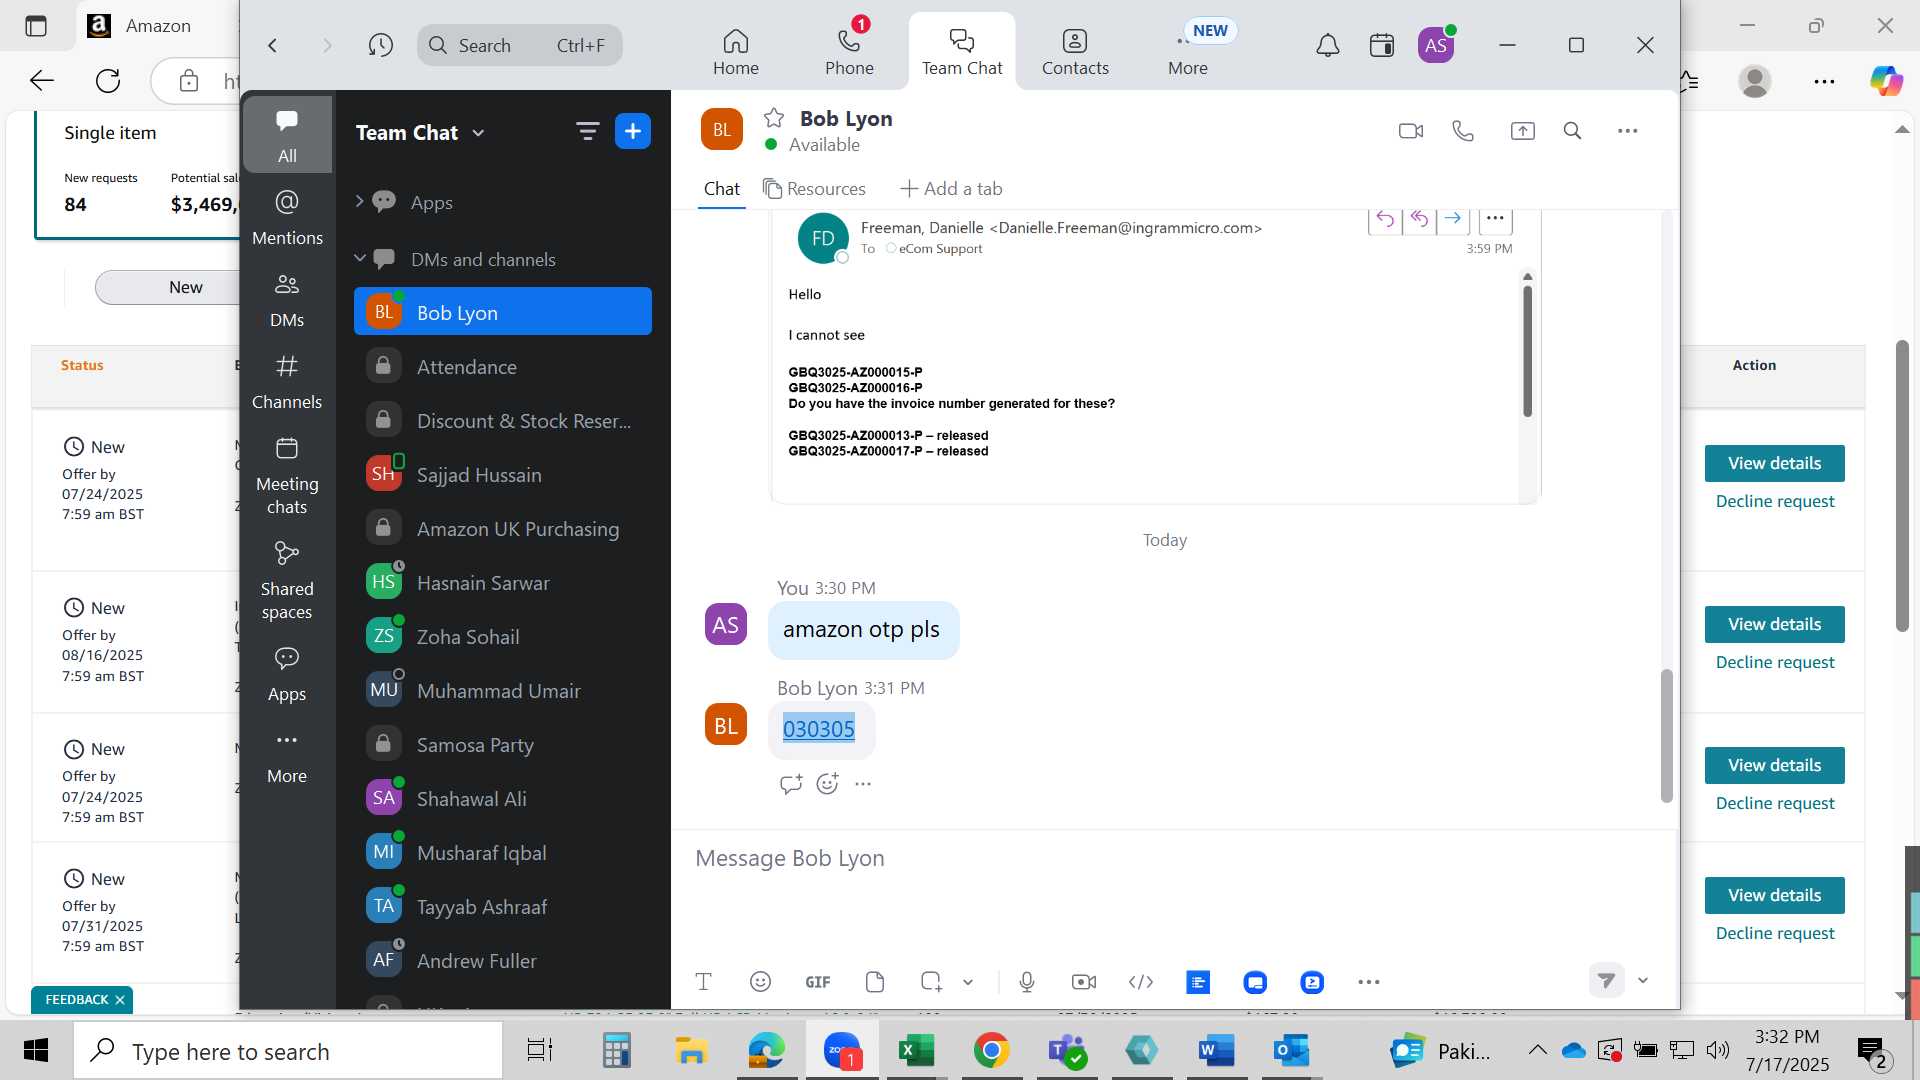Record a video message
Screen dimensions: 1920x1080
click(1084, 982)
